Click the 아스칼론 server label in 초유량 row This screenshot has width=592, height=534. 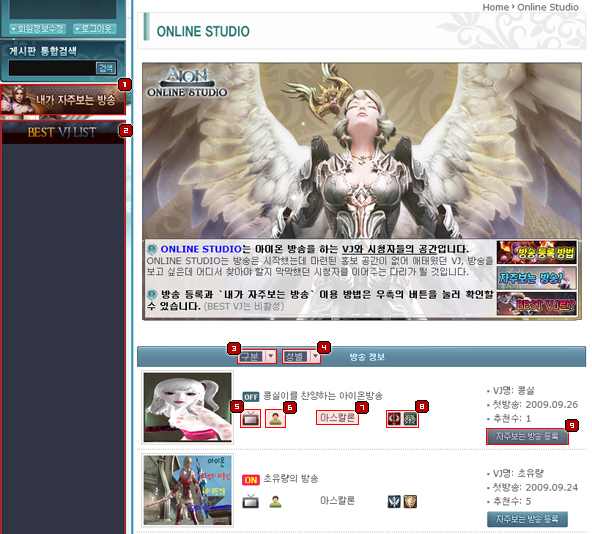click(x=337, y=500)
